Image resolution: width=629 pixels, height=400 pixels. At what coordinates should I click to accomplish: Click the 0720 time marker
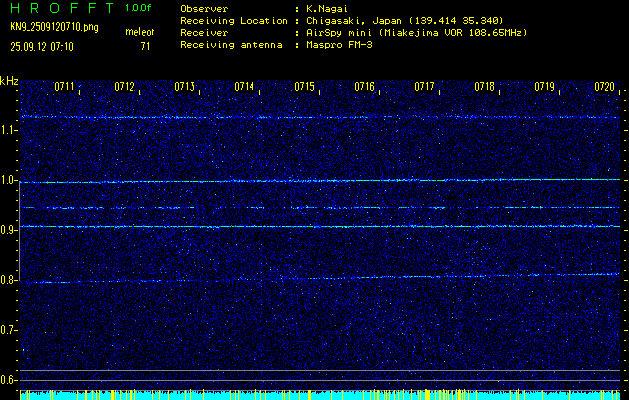[x=605, y=86]
